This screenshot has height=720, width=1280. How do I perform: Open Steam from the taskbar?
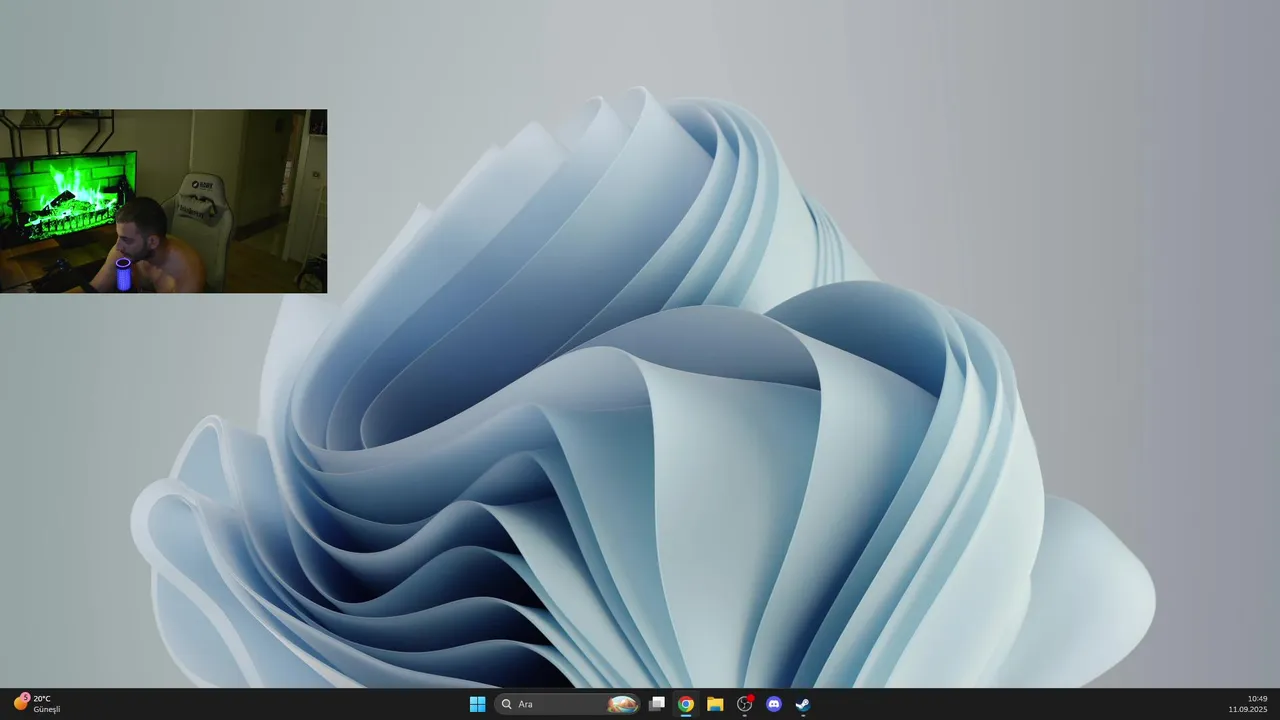pos(802,704)
